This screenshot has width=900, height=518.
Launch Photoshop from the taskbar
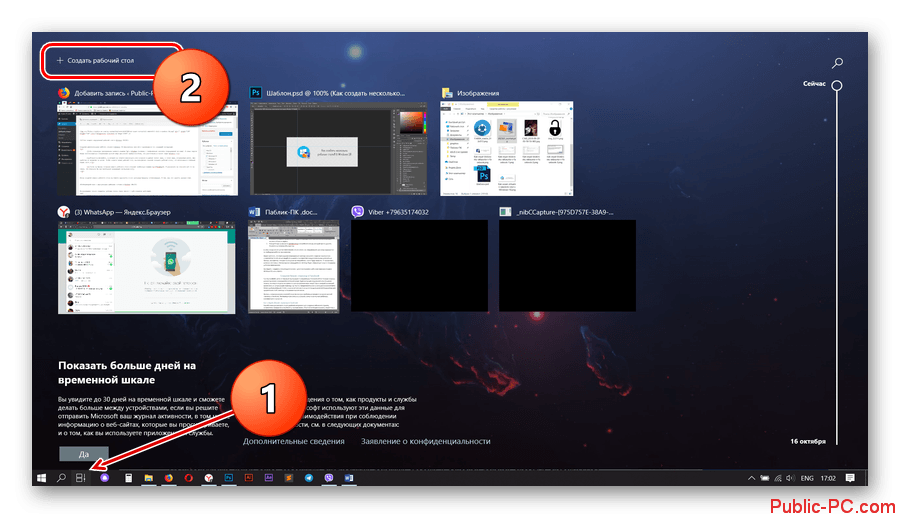pos(227,478)
